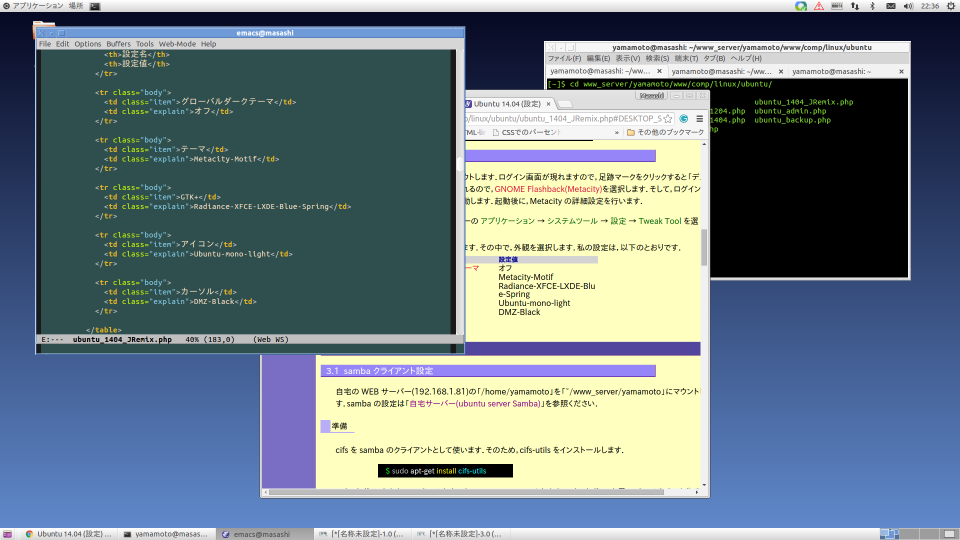Open the keyboard input method indicator
The image size is (960, 540).
[x=837, y=6]
